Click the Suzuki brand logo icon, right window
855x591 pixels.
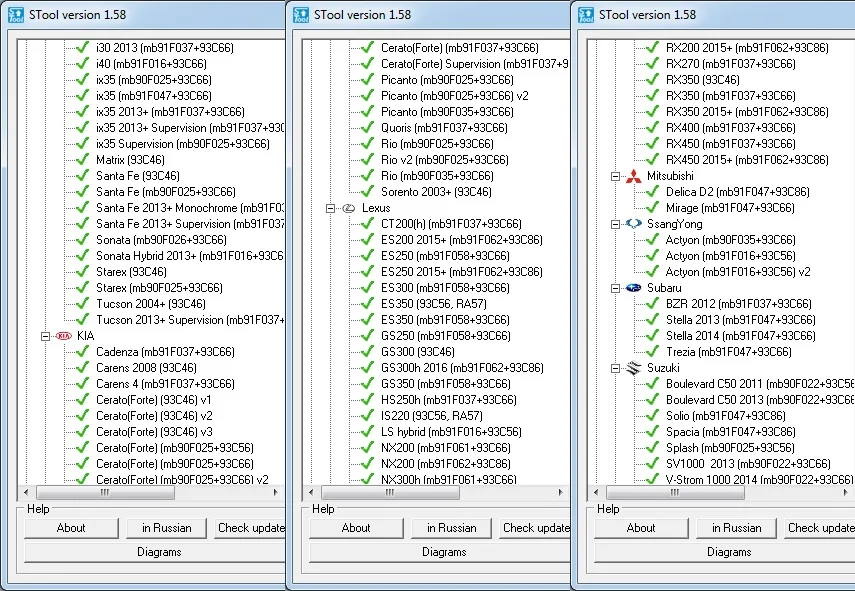click(x=634, y=368)
